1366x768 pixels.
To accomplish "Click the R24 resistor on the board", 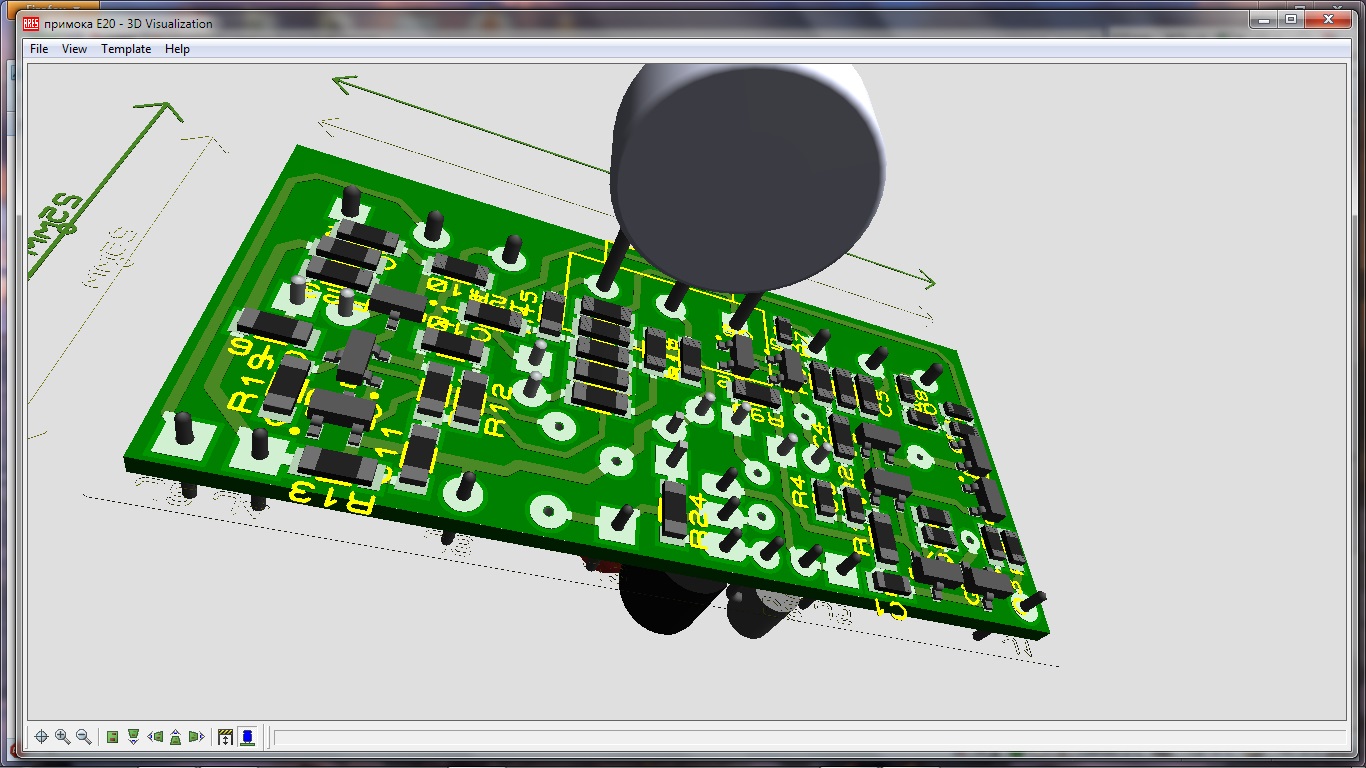I will pos(675,508).
